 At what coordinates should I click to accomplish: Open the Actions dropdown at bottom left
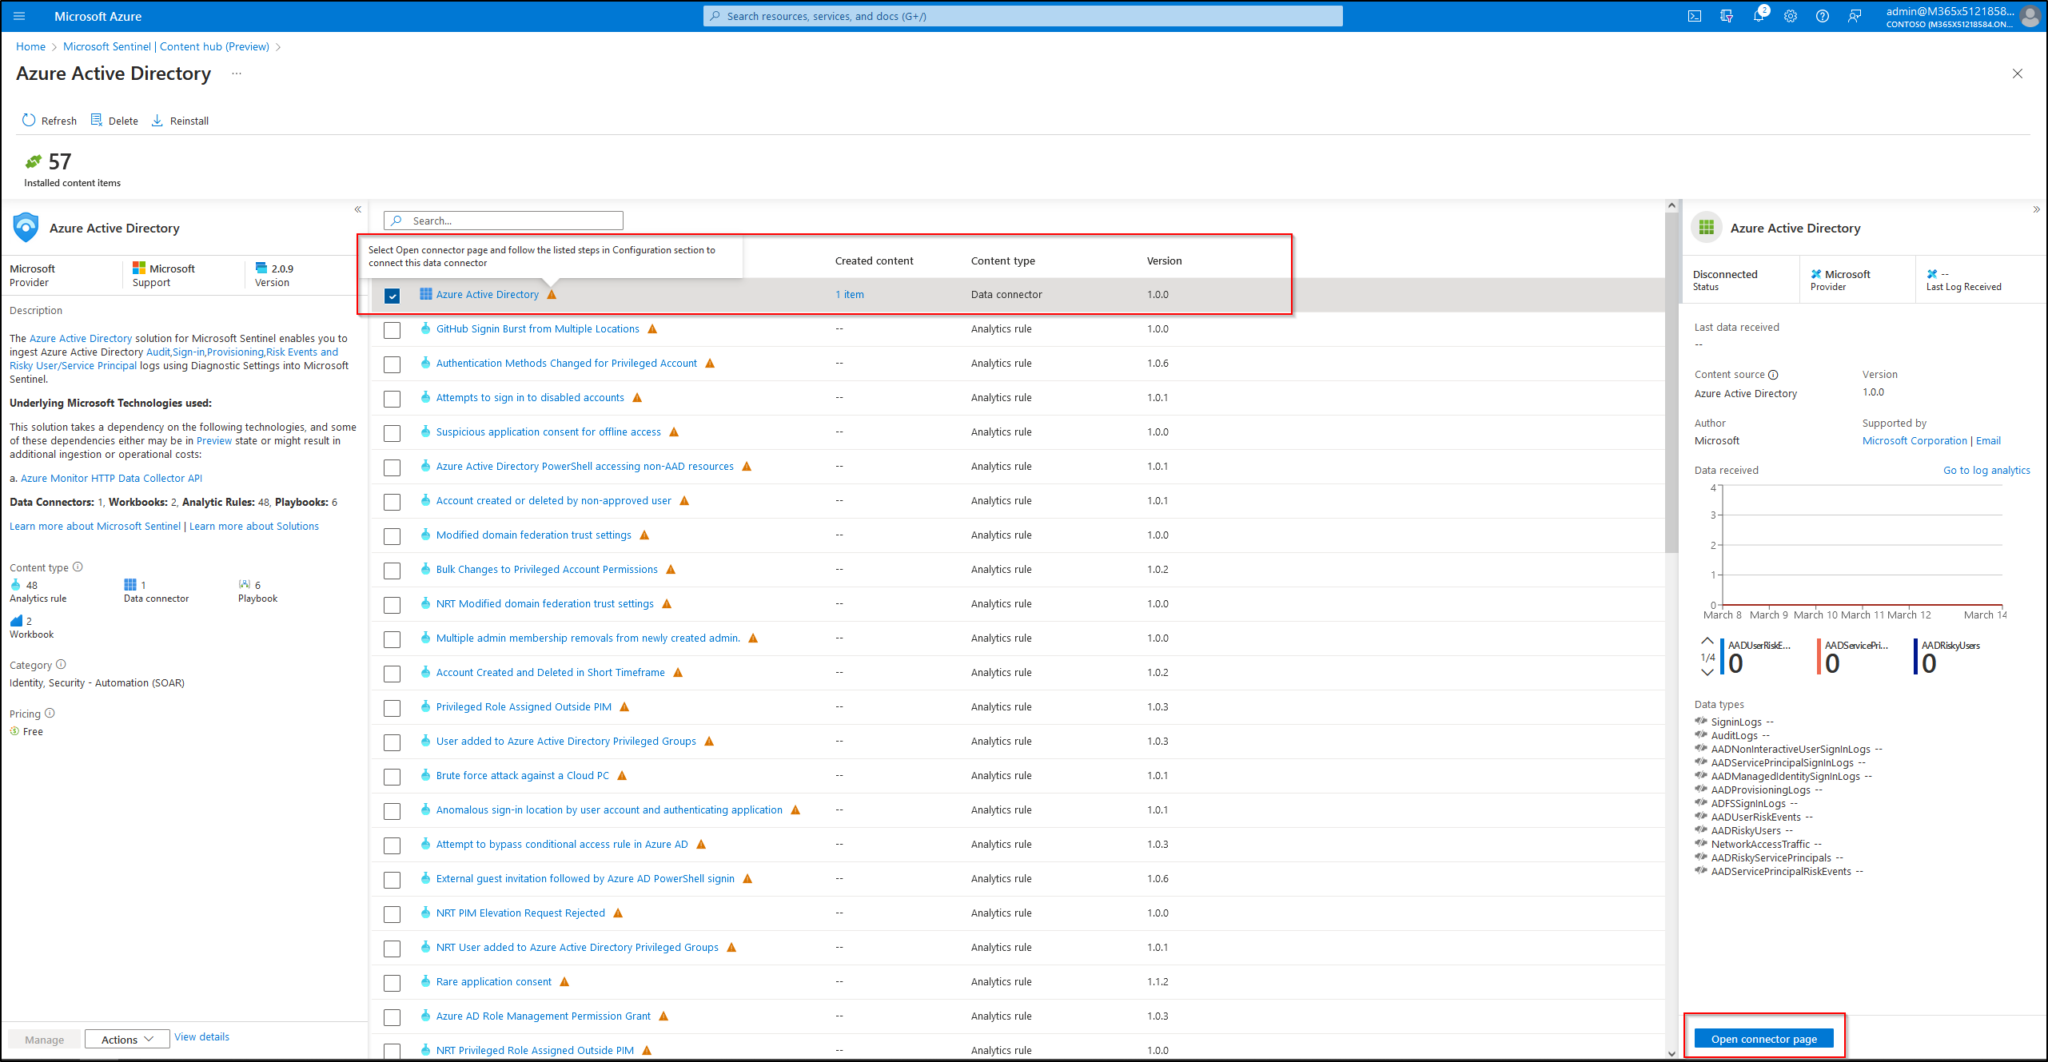(x=126, y=1039)
